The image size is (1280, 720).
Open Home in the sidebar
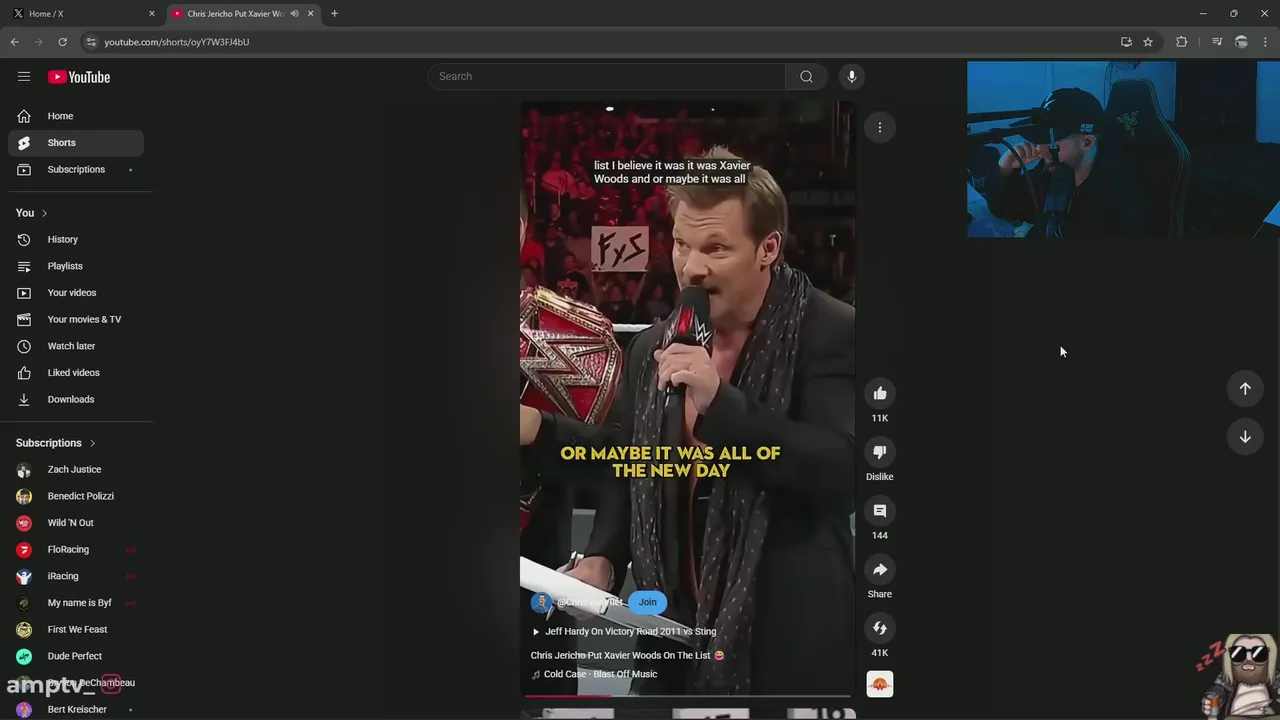click(x=76, y=116)
